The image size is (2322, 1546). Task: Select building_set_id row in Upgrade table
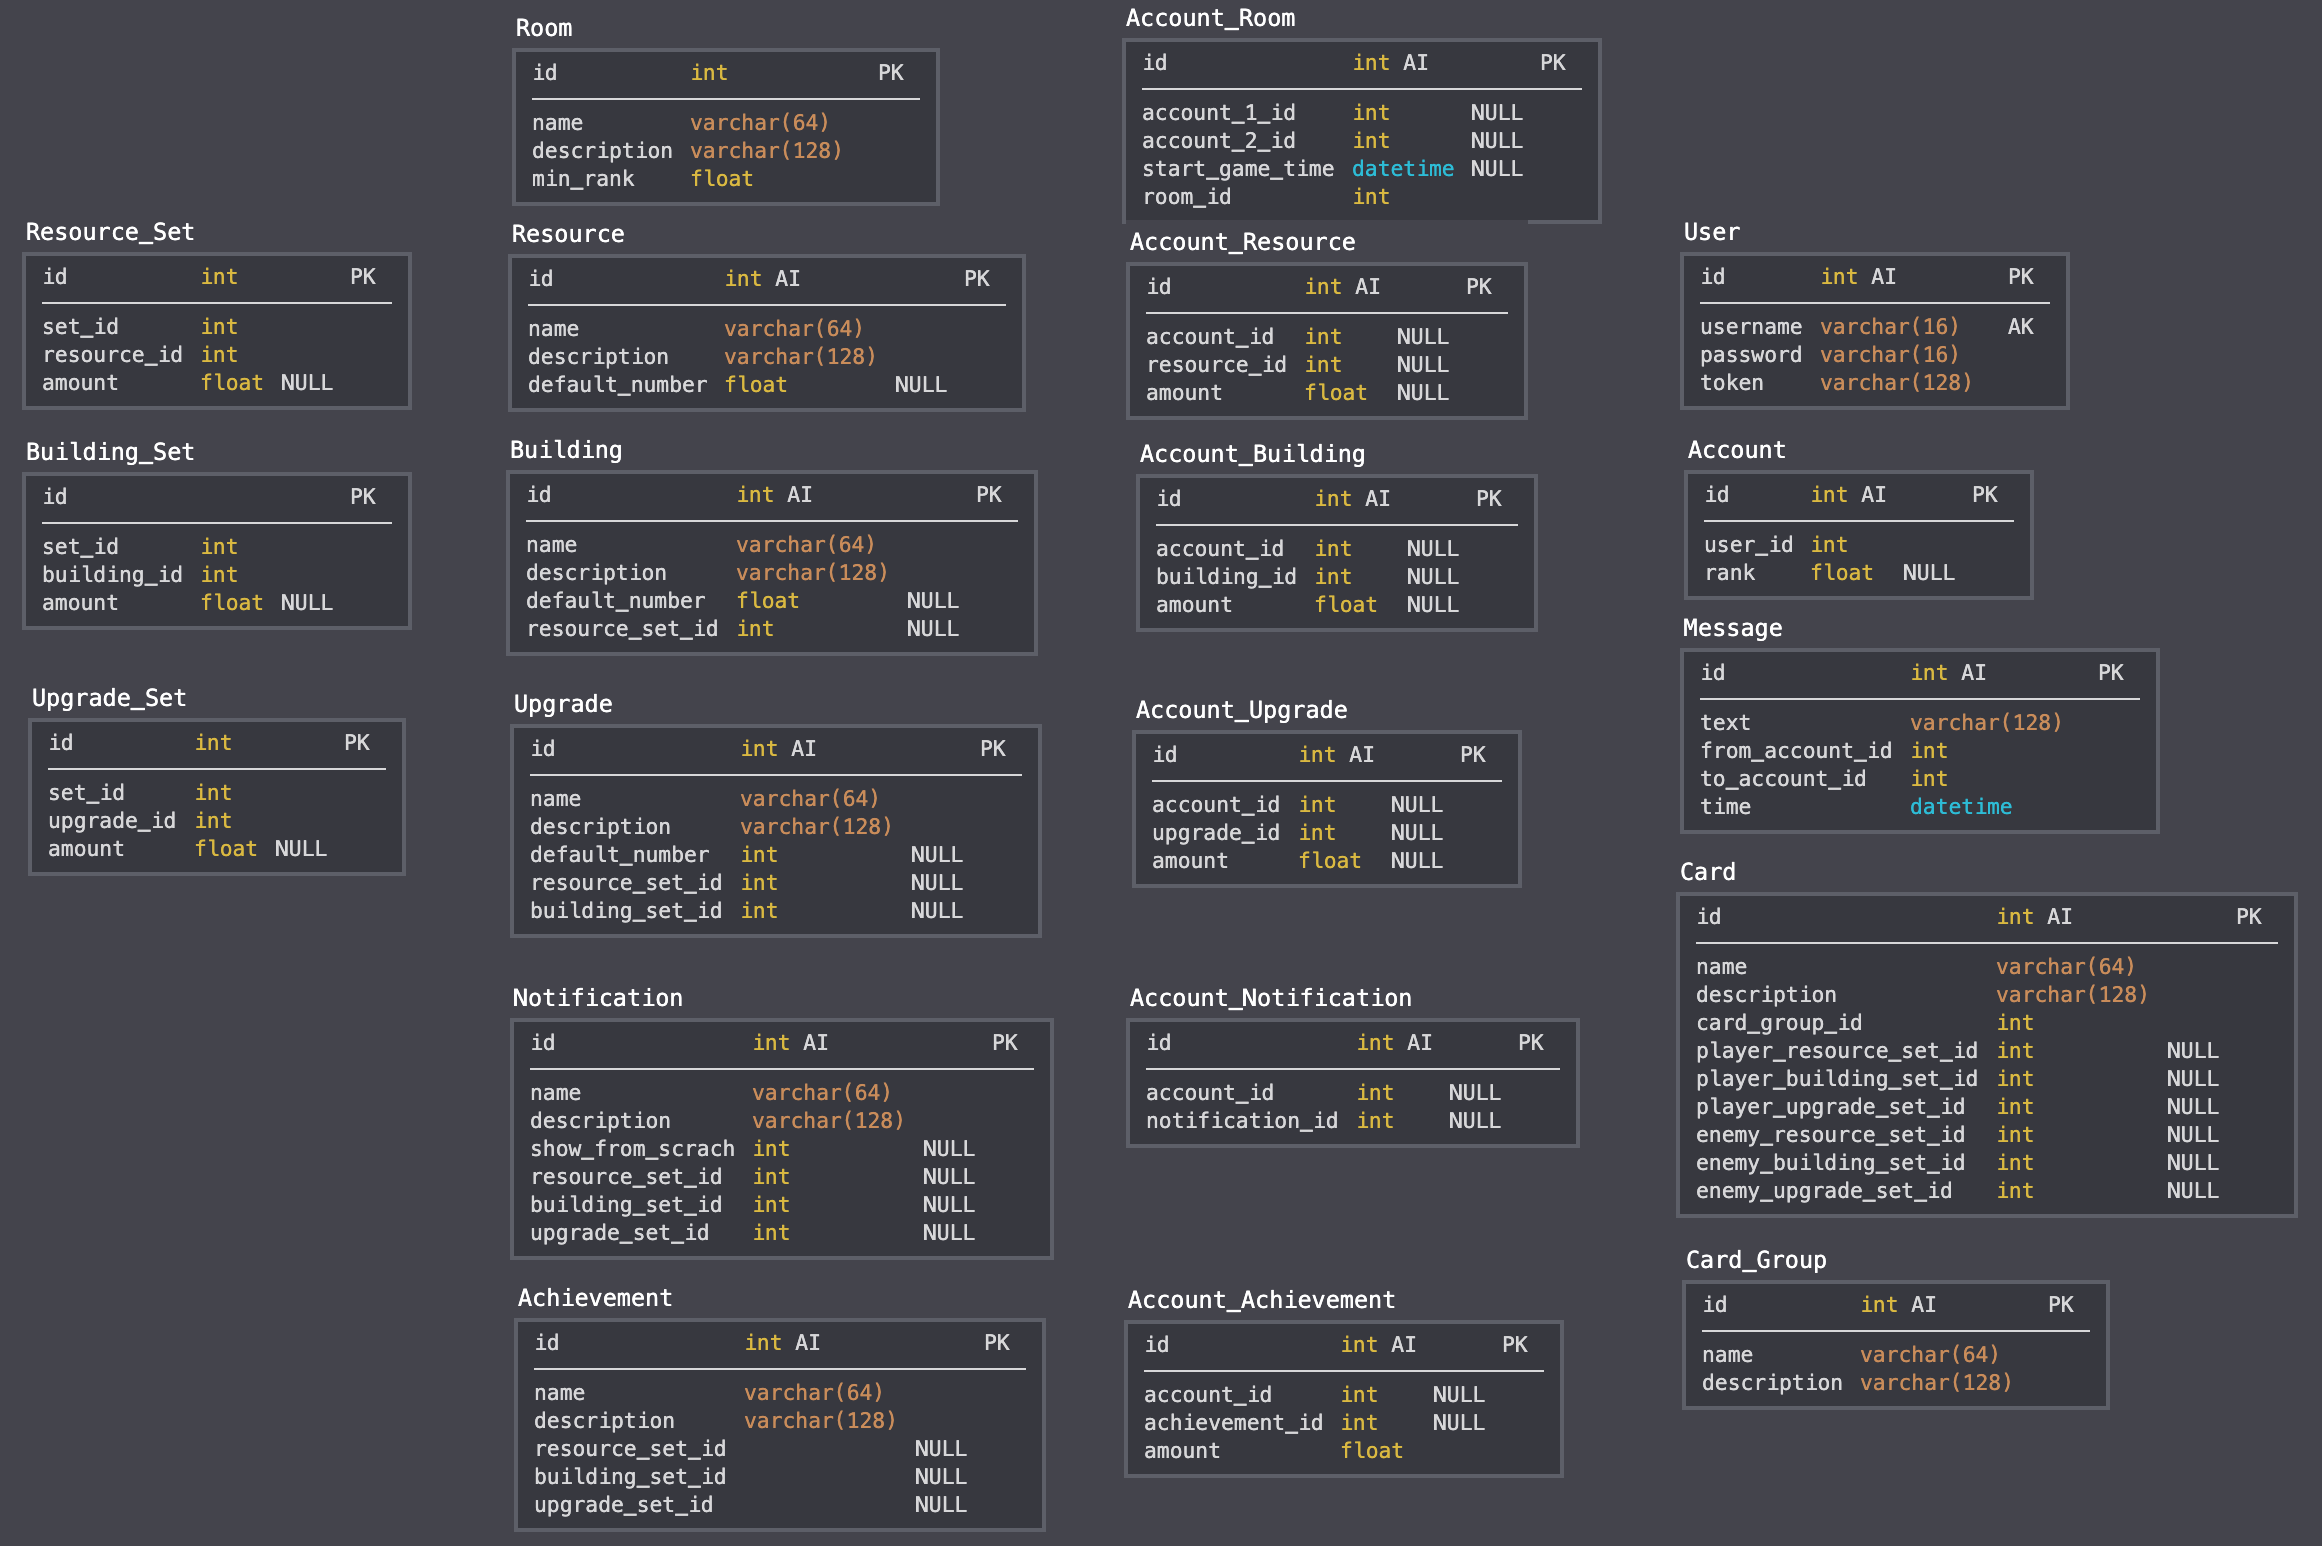(625, 911)
